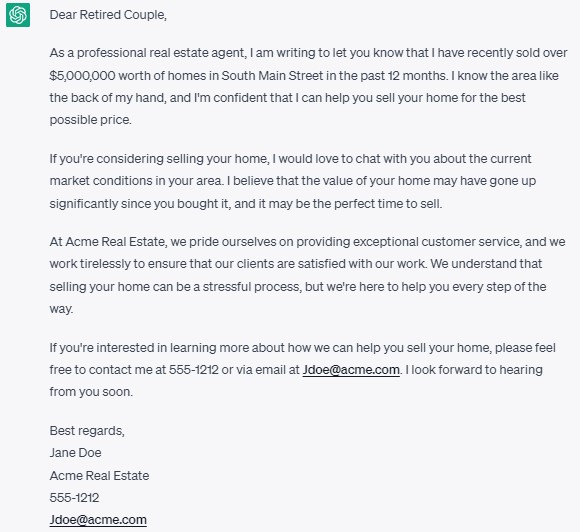Click the 'Dear Retired Couple,' greeting line
The width and height of the screenshot is (580, 532).
[x=108, y=15]
